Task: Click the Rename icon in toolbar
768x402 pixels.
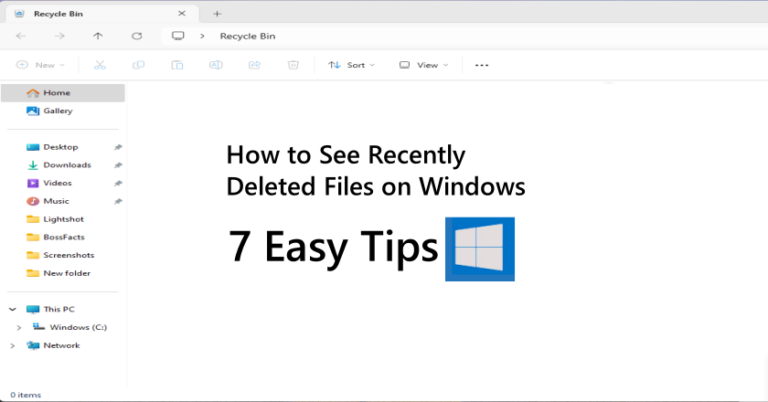Action: (216, 65)
